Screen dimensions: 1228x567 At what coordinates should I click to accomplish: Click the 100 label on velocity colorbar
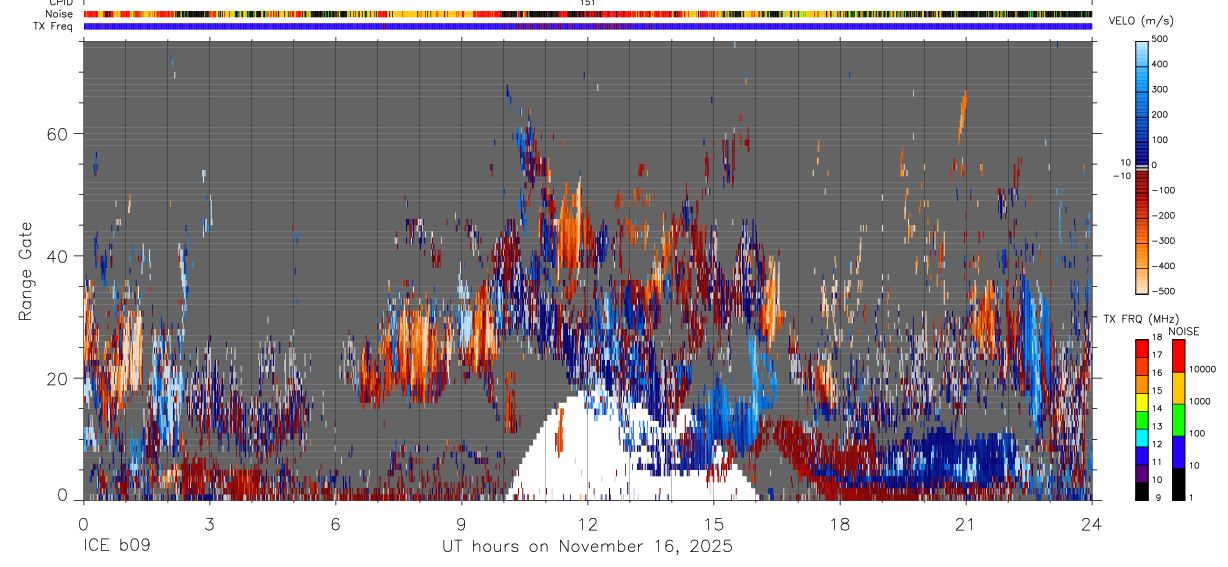pos(1162,140)
